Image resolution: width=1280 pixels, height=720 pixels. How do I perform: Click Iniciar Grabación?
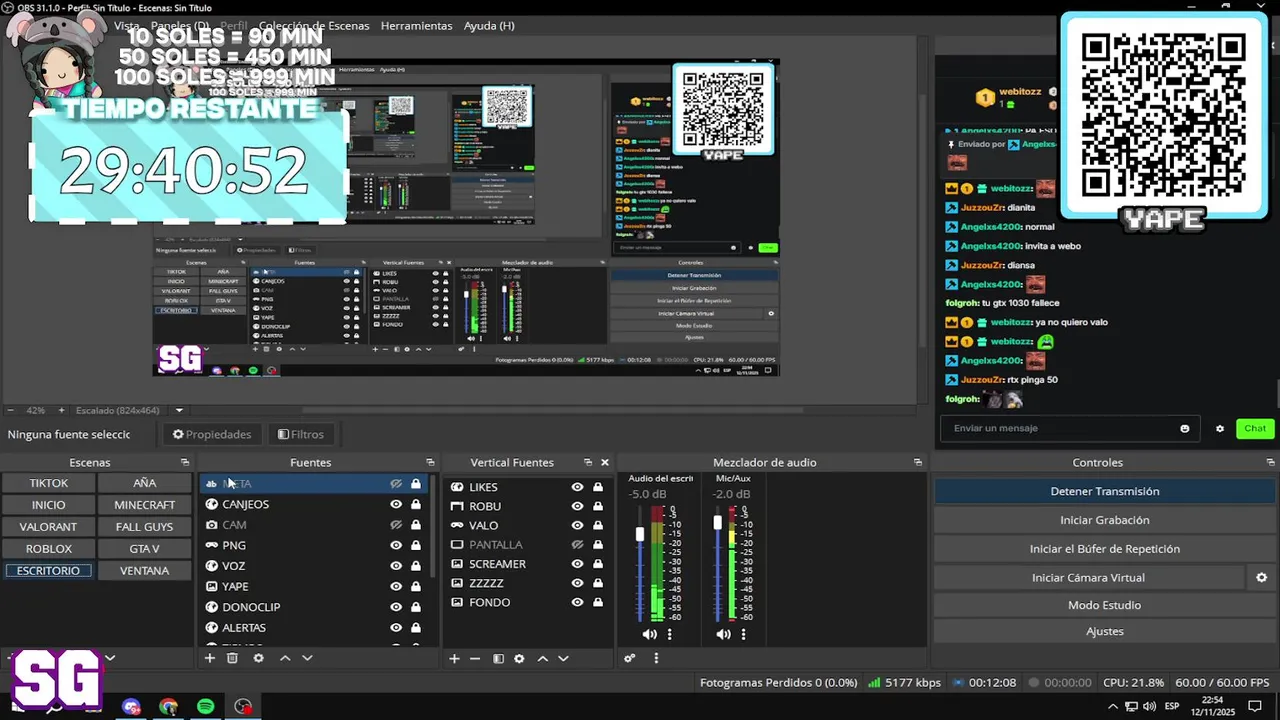pyautogui.click(x=1105, y=520)
